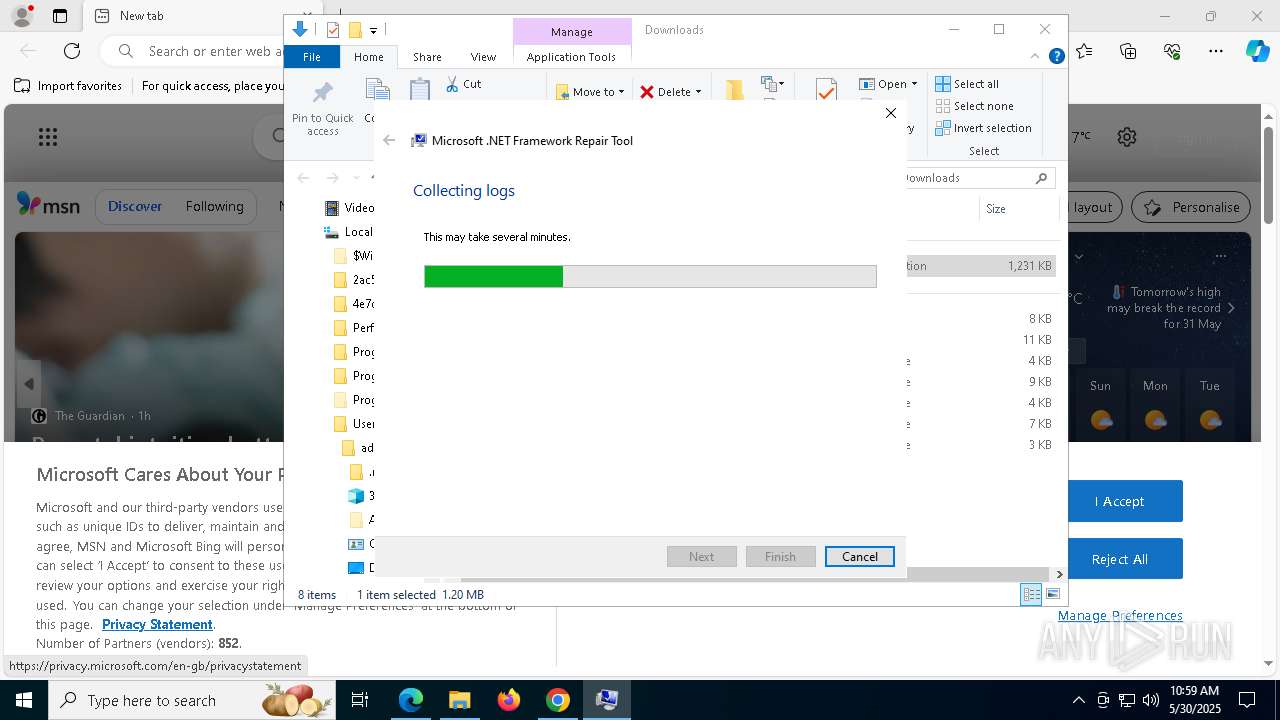This screenshot has height=720, width=1280.
Task: Click Personalise button on MSN page
Action: point(1191,208)
